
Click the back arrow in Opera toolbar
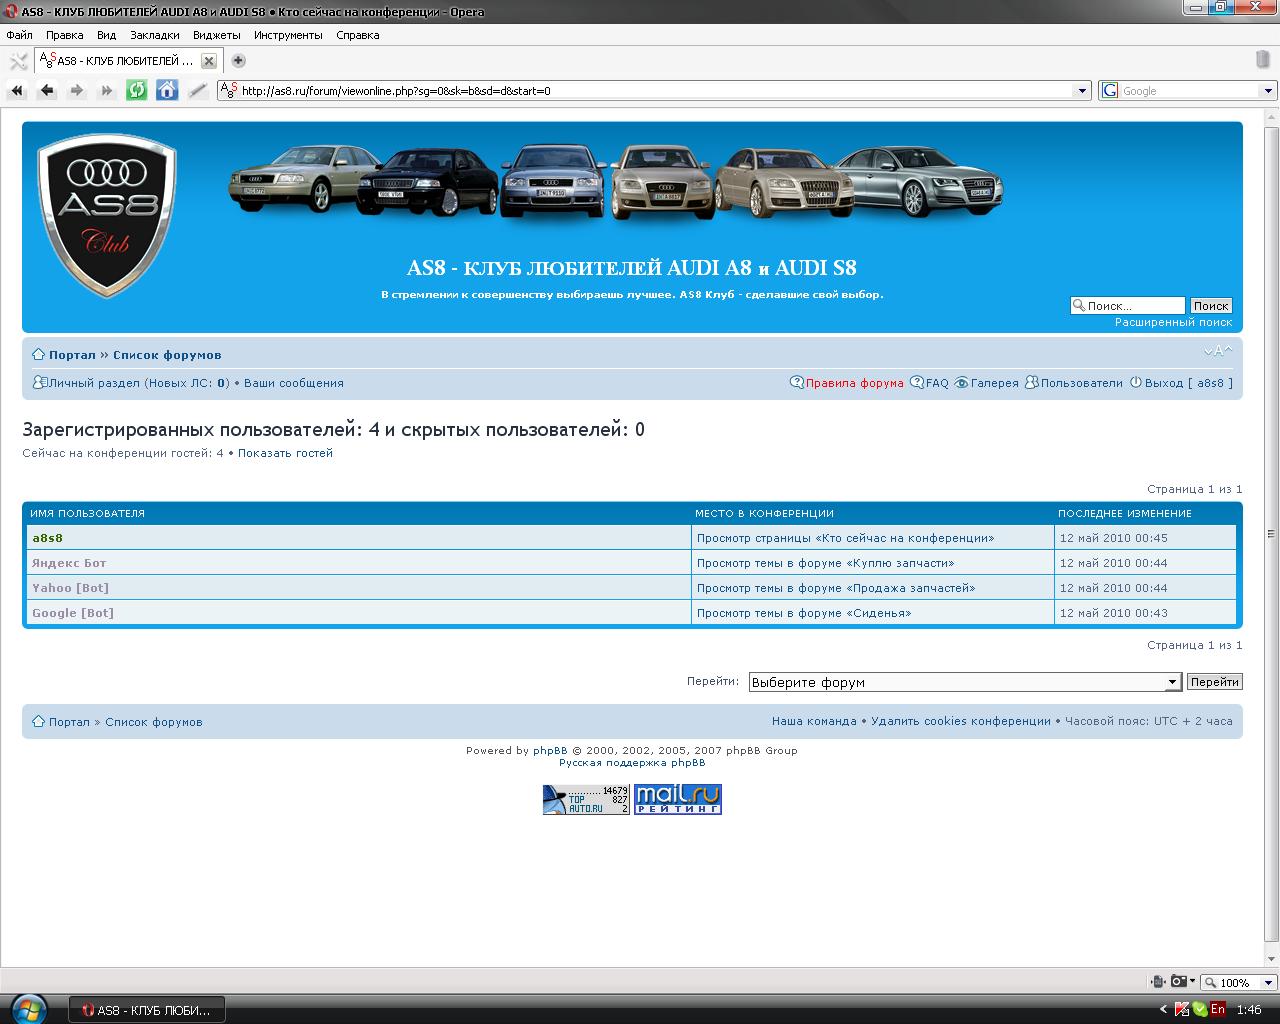[x=47, y=90]
